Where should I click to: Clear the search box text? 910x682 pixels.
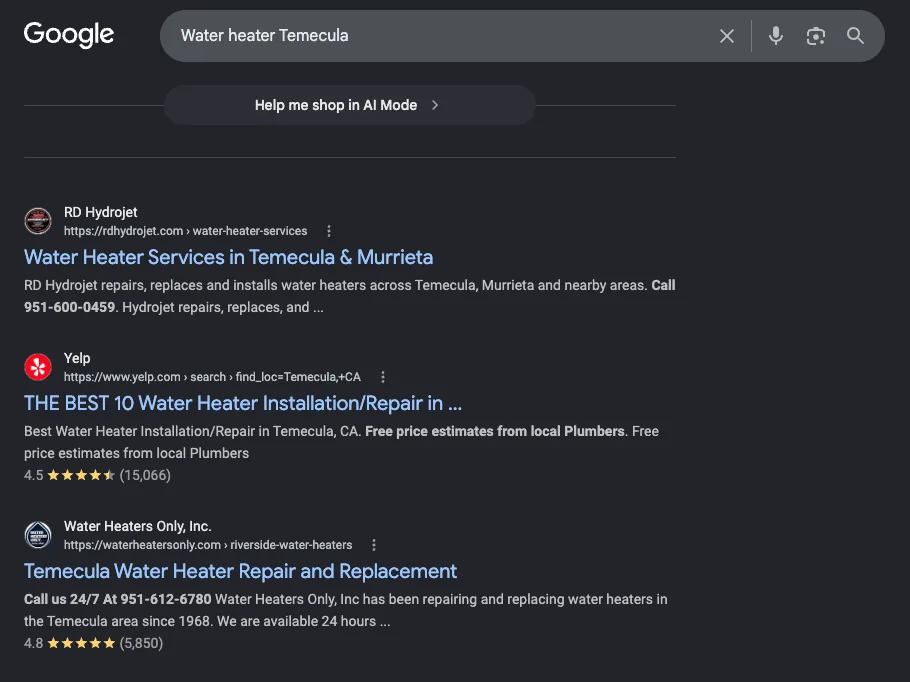[x=727, y=36]
